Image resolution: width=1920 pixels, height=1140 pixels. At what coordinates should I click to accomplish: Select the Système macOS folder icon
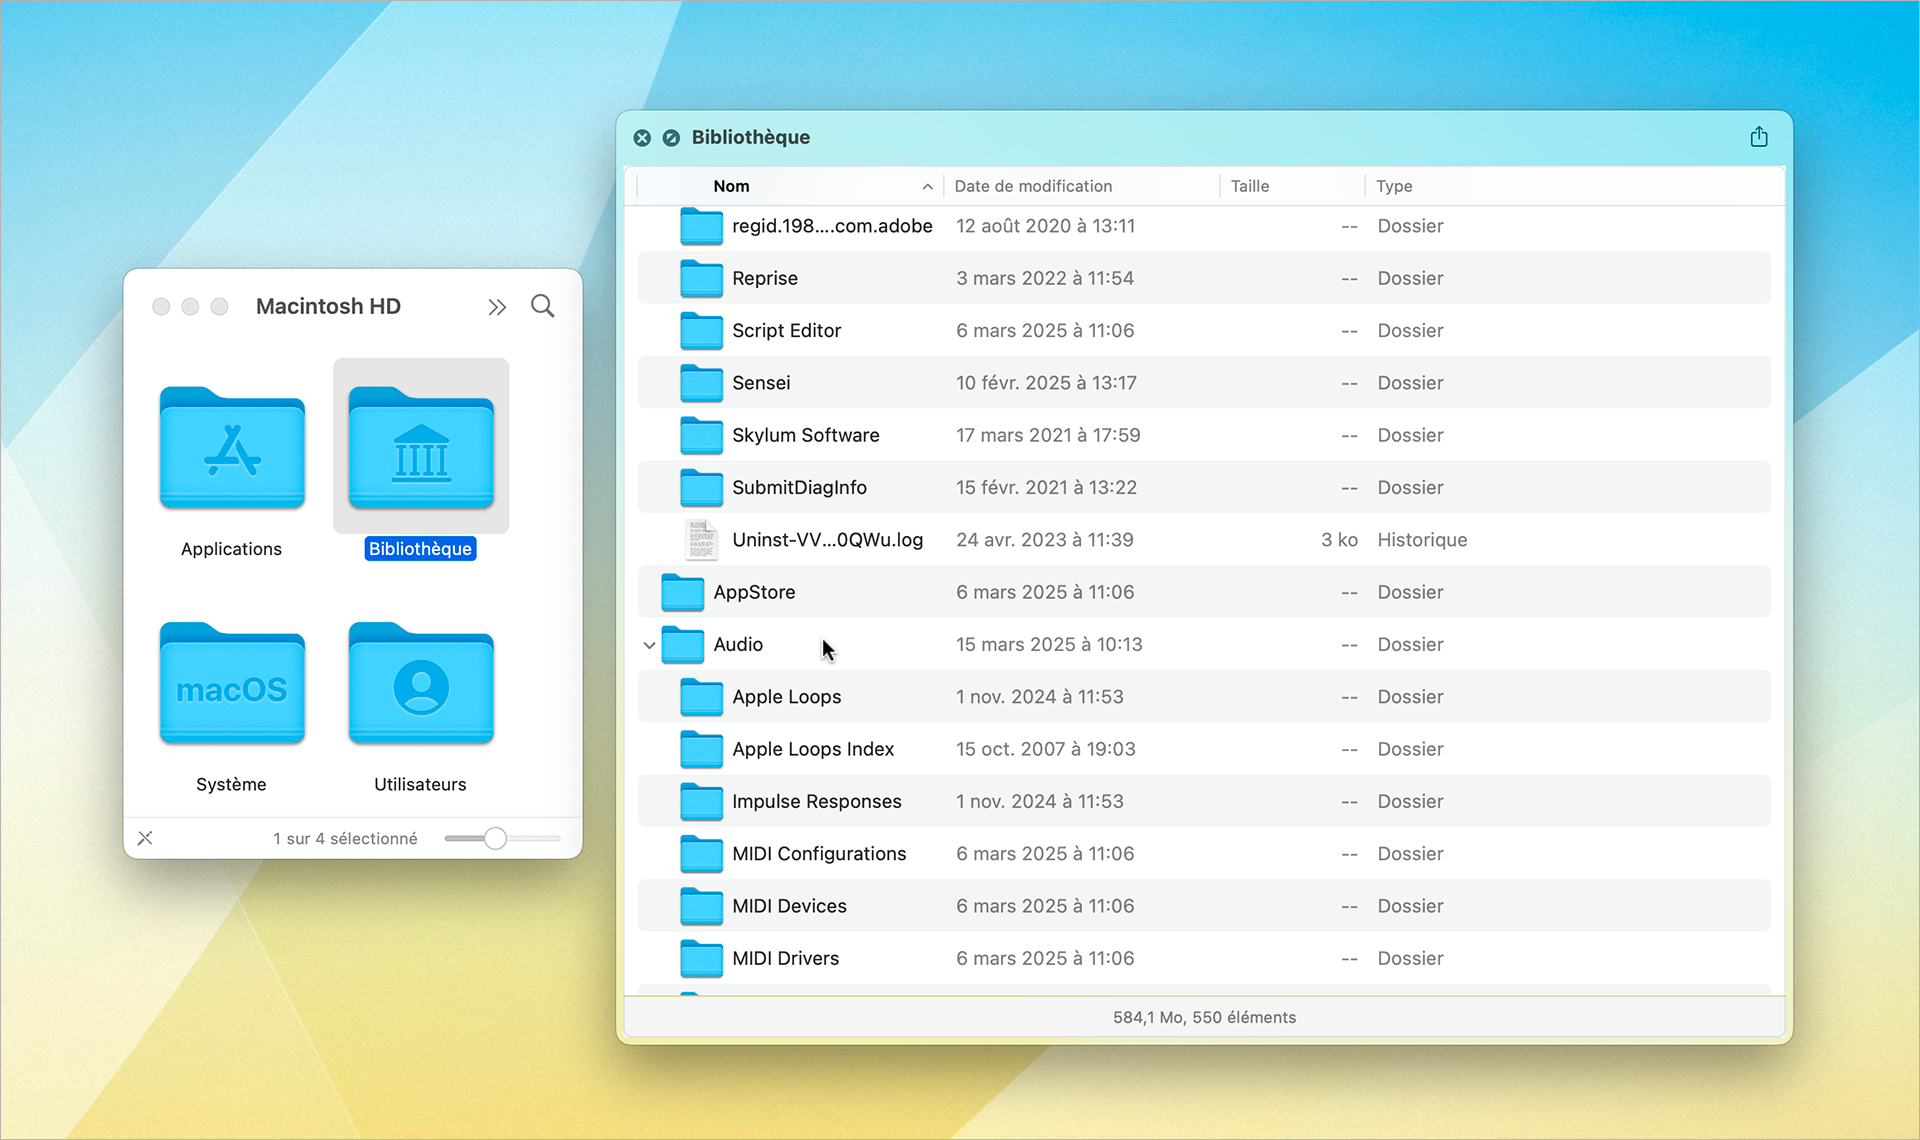coord(232,685)
